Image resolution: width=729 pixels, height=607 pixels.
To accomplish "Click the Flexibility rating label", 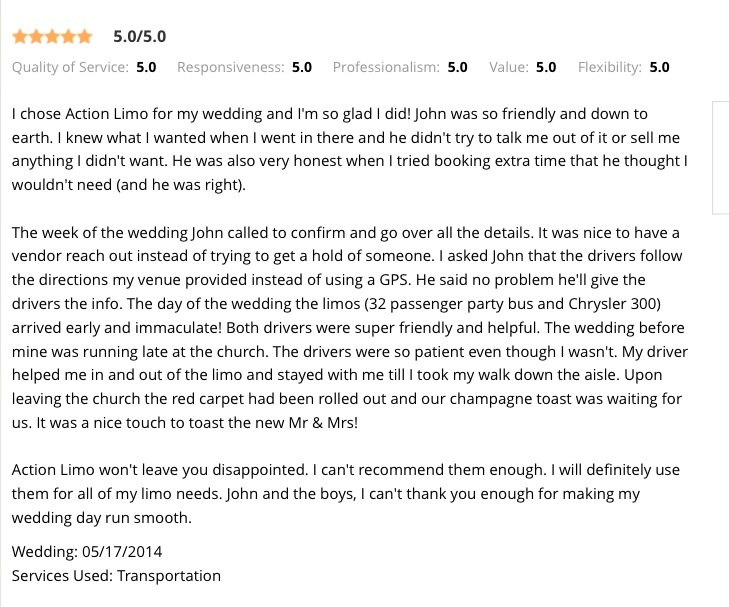I will pos(610,67).
